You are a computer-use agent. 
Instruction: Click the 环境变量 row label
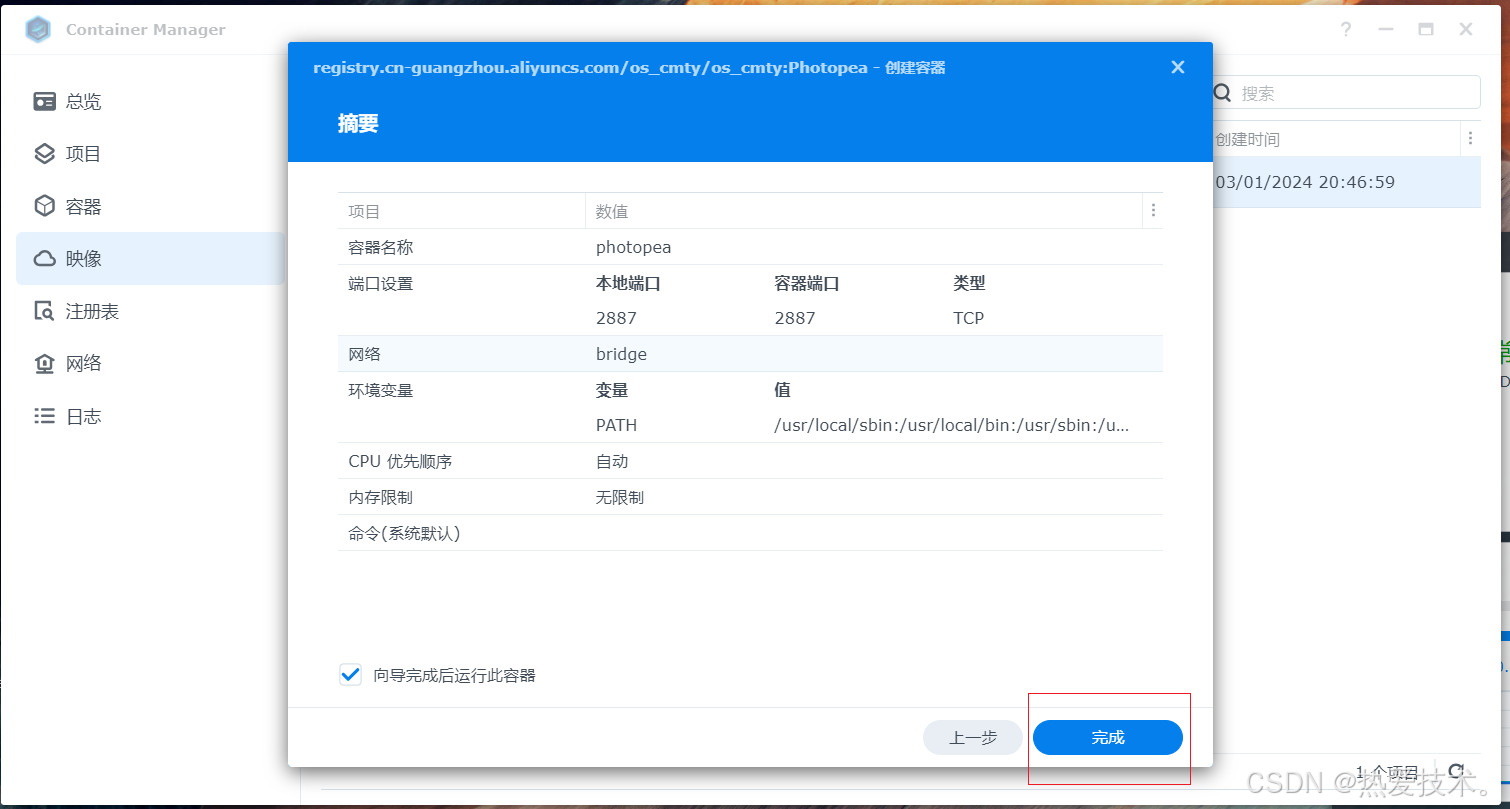(381, 390)
